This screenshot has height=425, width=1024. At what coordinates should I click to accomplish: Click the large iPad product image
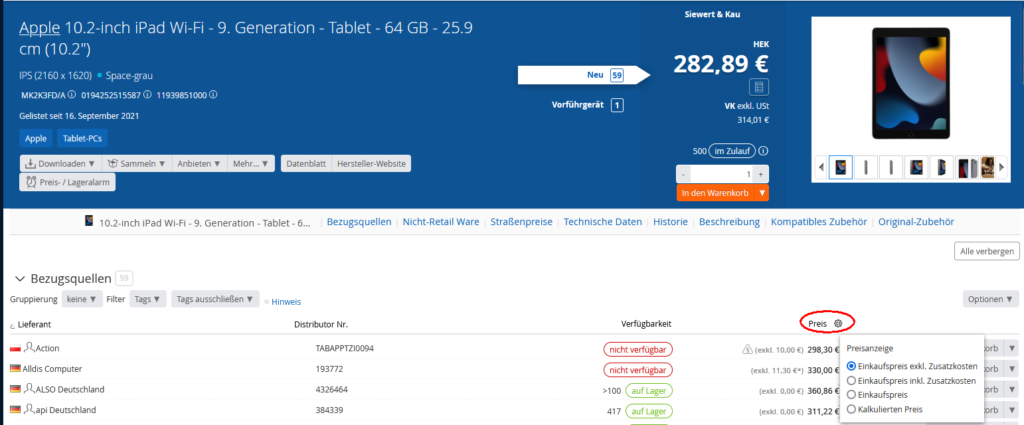point(911,83)
